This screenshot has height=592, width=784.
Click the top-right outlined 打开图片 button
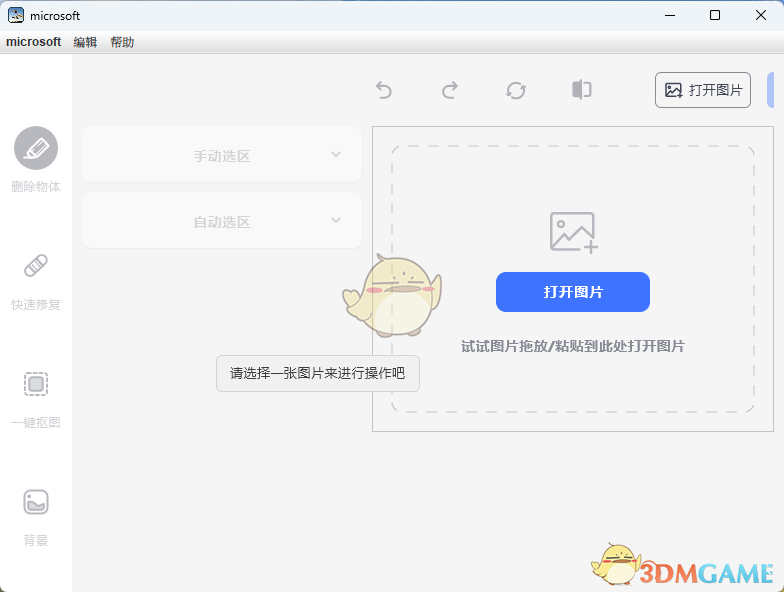pyautogui.click(x=703, y=90)
